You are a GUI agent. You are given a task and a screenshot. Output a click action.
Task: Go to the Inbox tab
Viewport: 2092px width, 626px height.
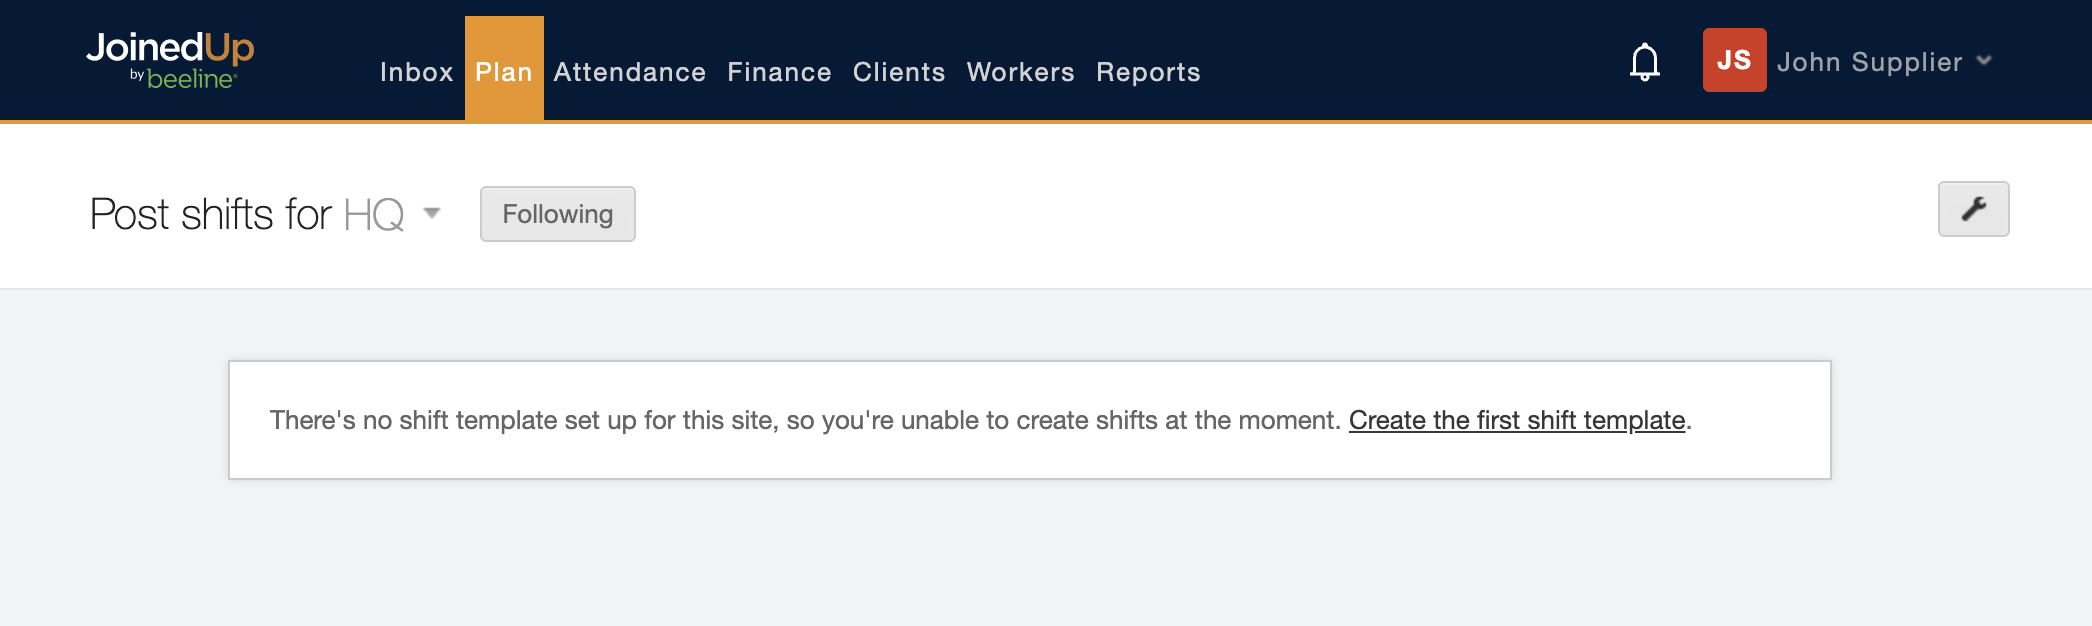coord(416,72)
